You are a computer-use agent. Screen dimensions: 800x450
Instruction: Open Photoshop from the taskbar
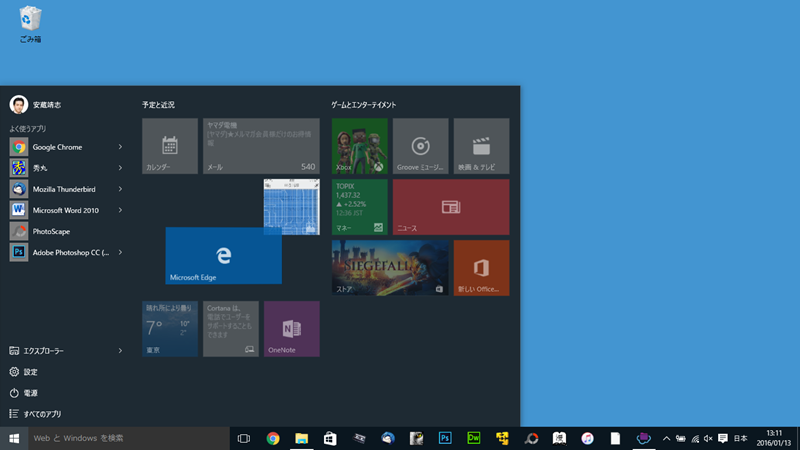[x=446, y=438]
